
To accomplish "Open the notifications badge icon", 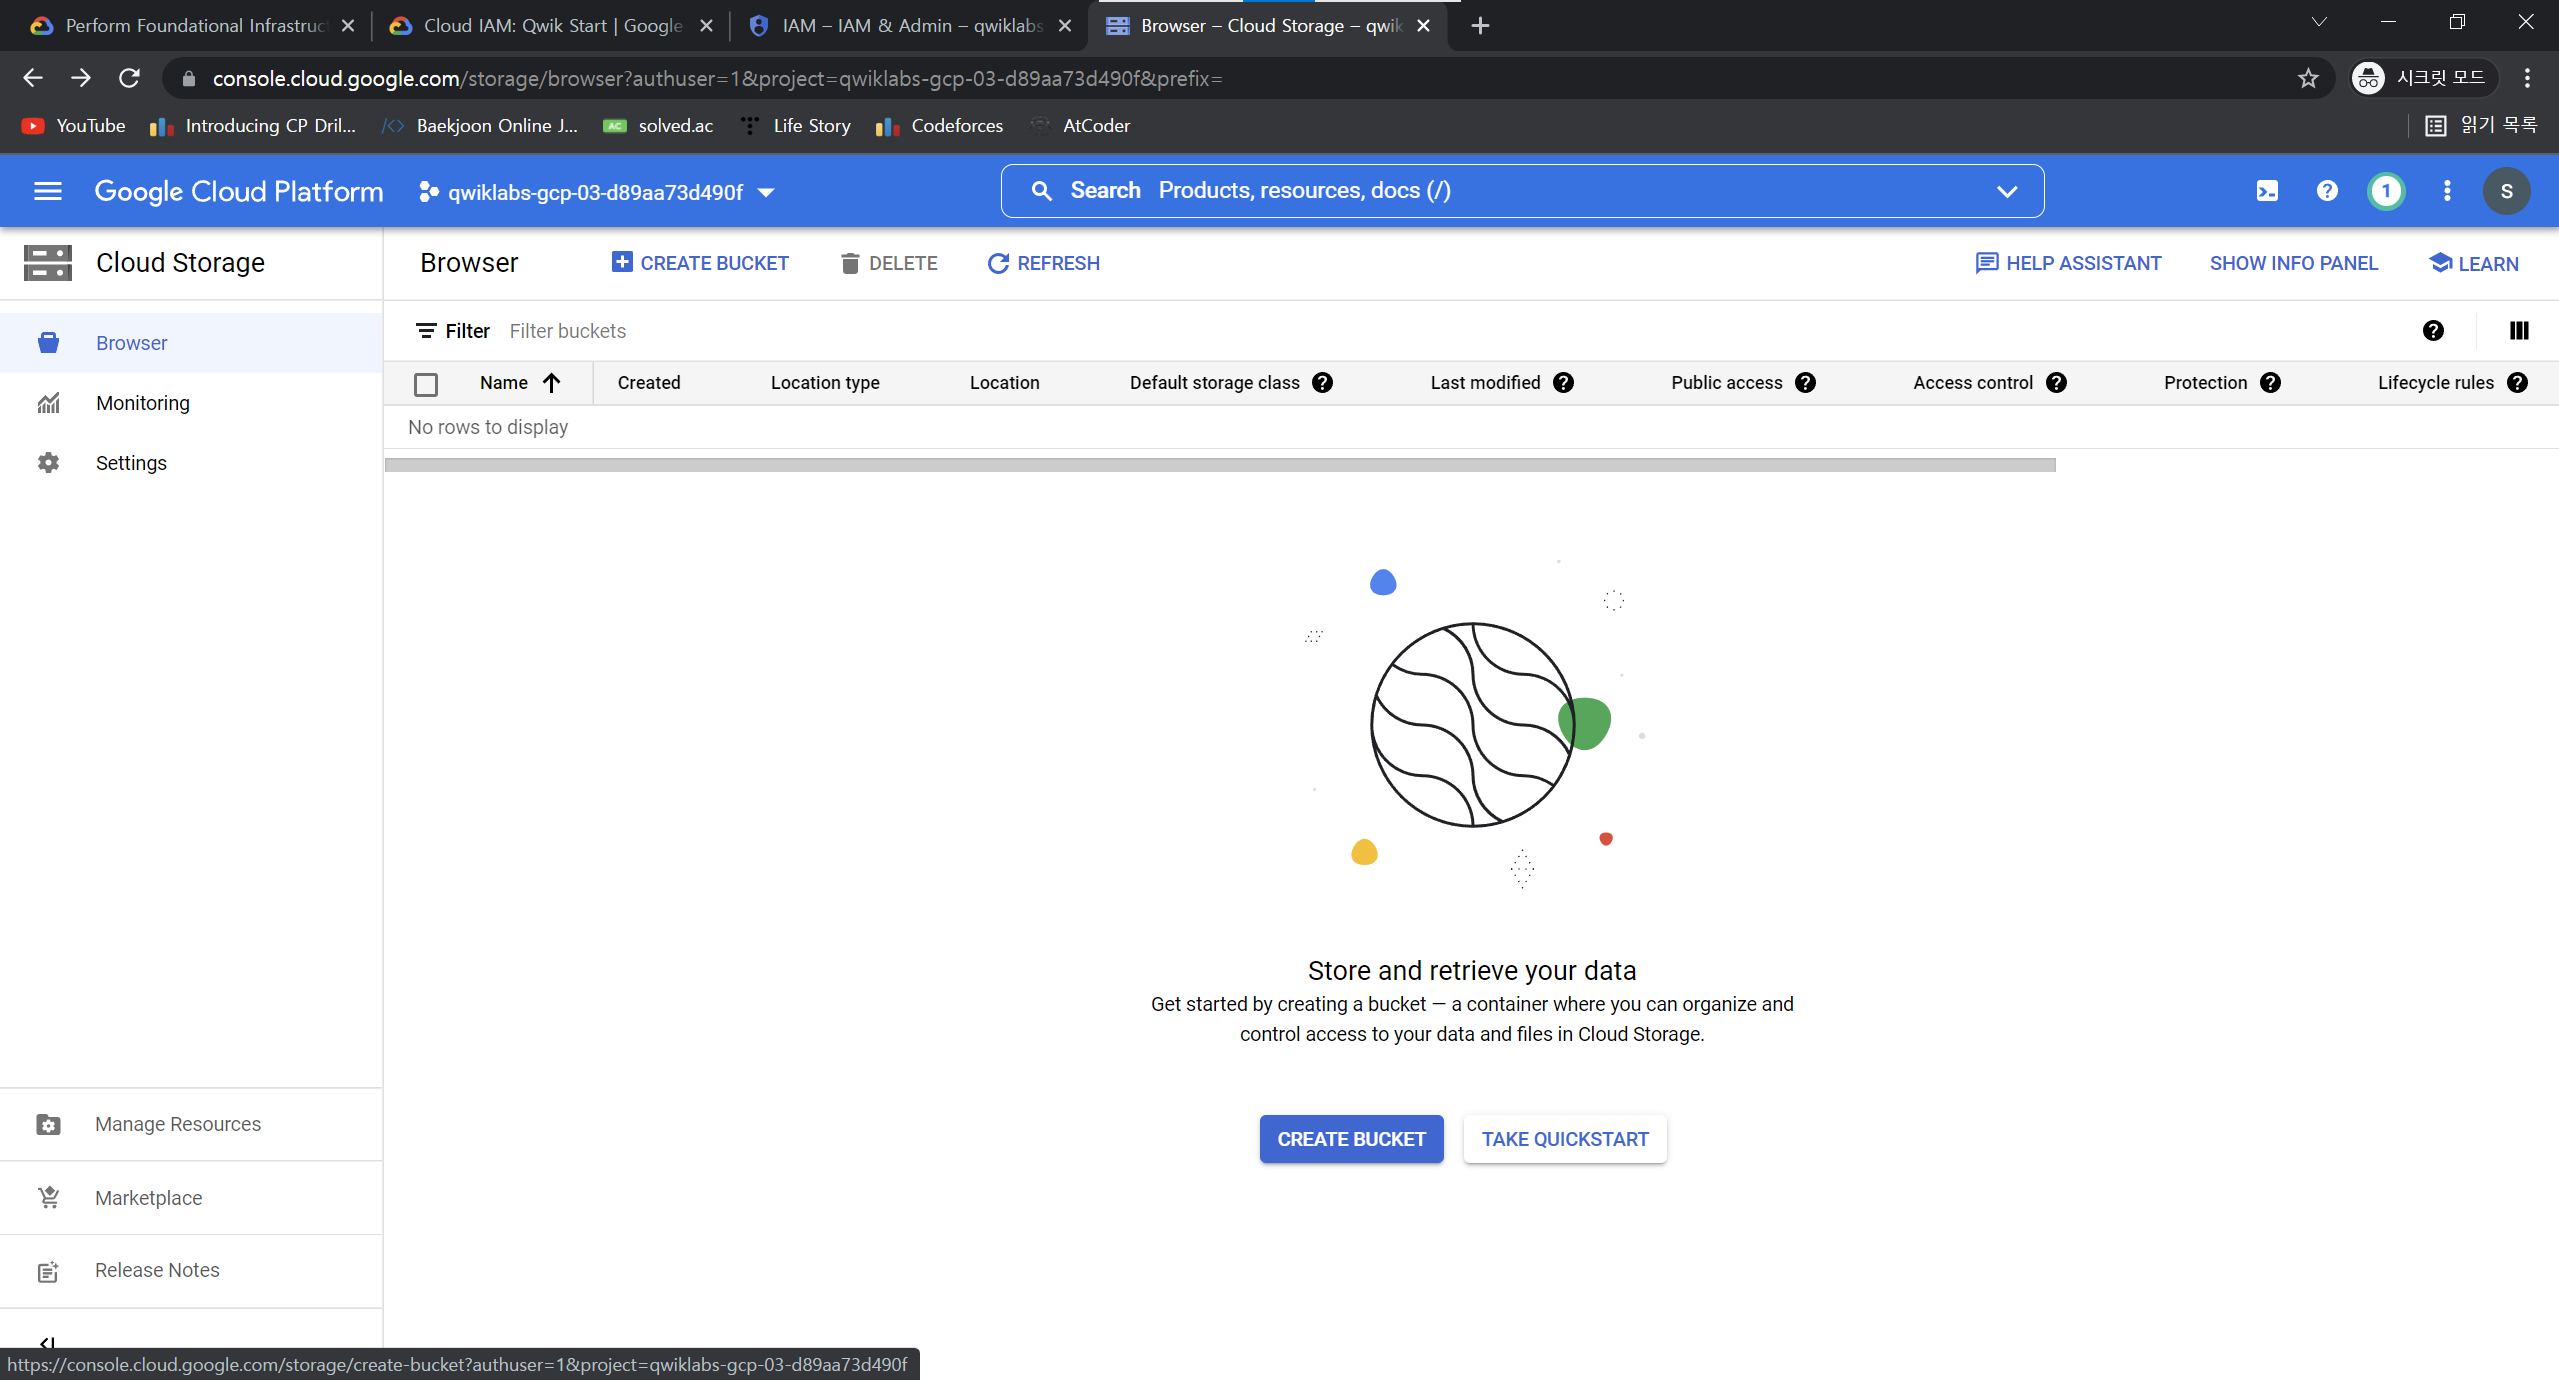I will [x=2386, y=191].
